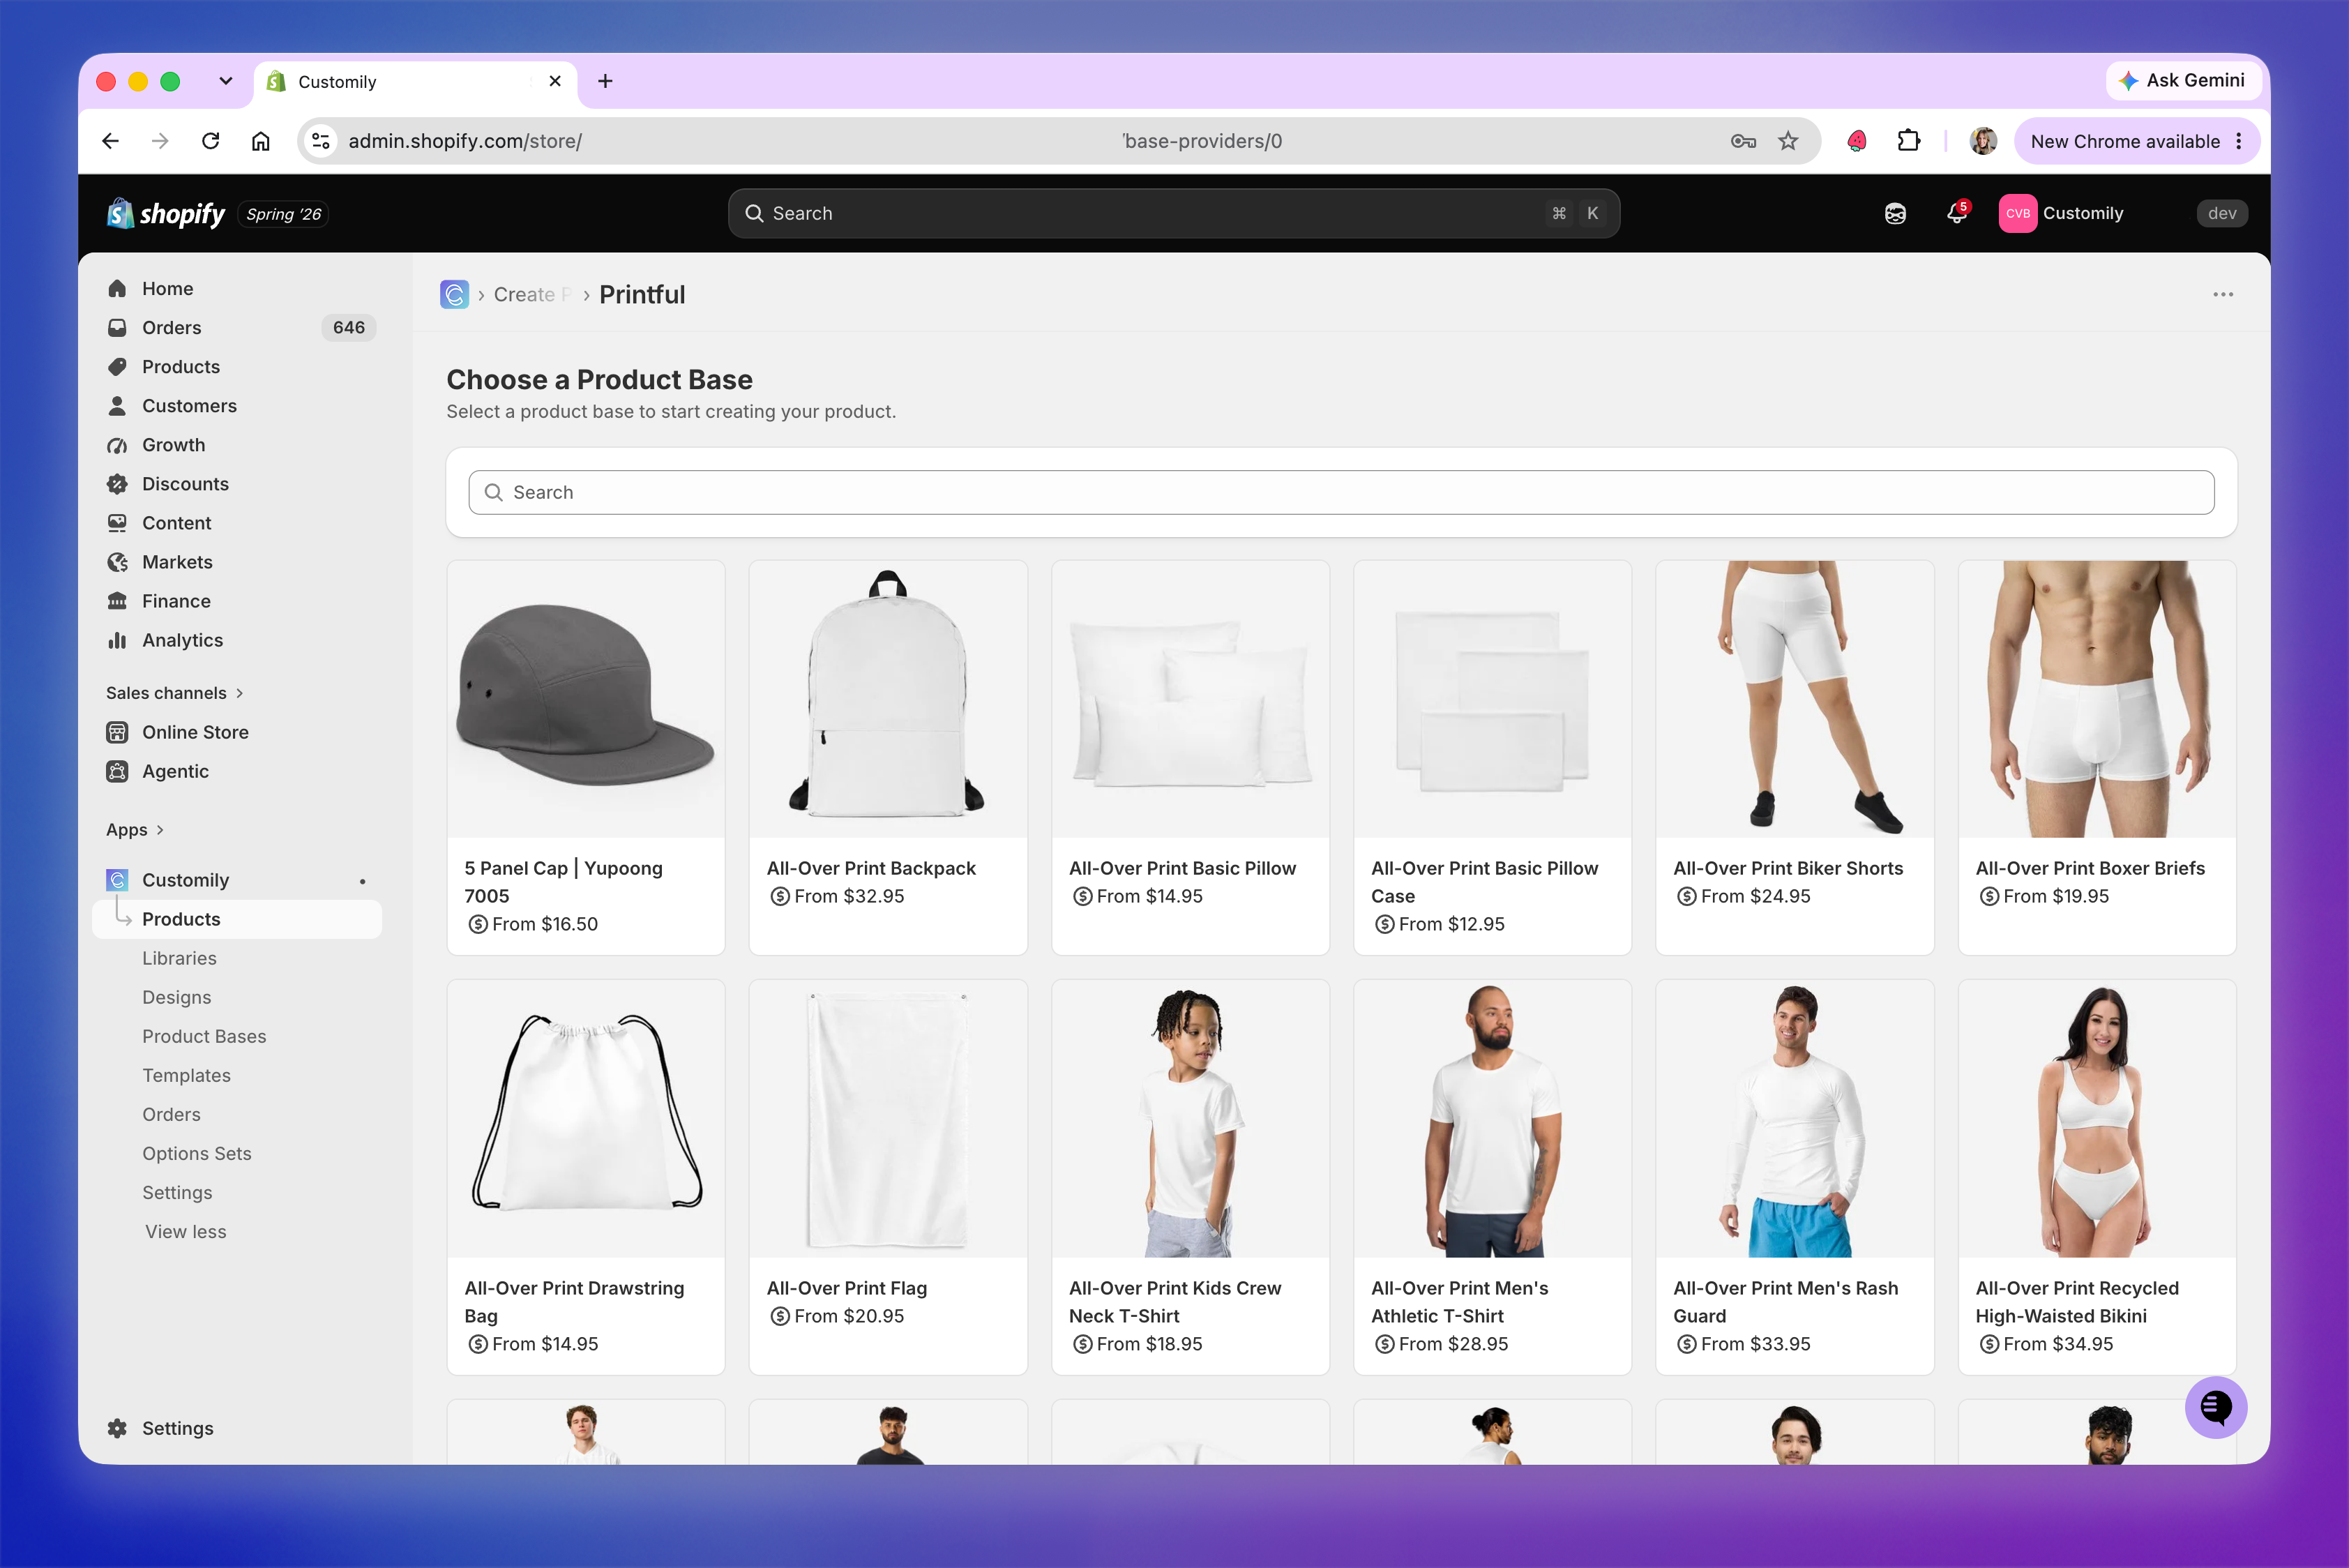The width and height of the screenshot is (2349, 1568).
Task: Open the notifications bell icon
Action: pos(1956,213)
